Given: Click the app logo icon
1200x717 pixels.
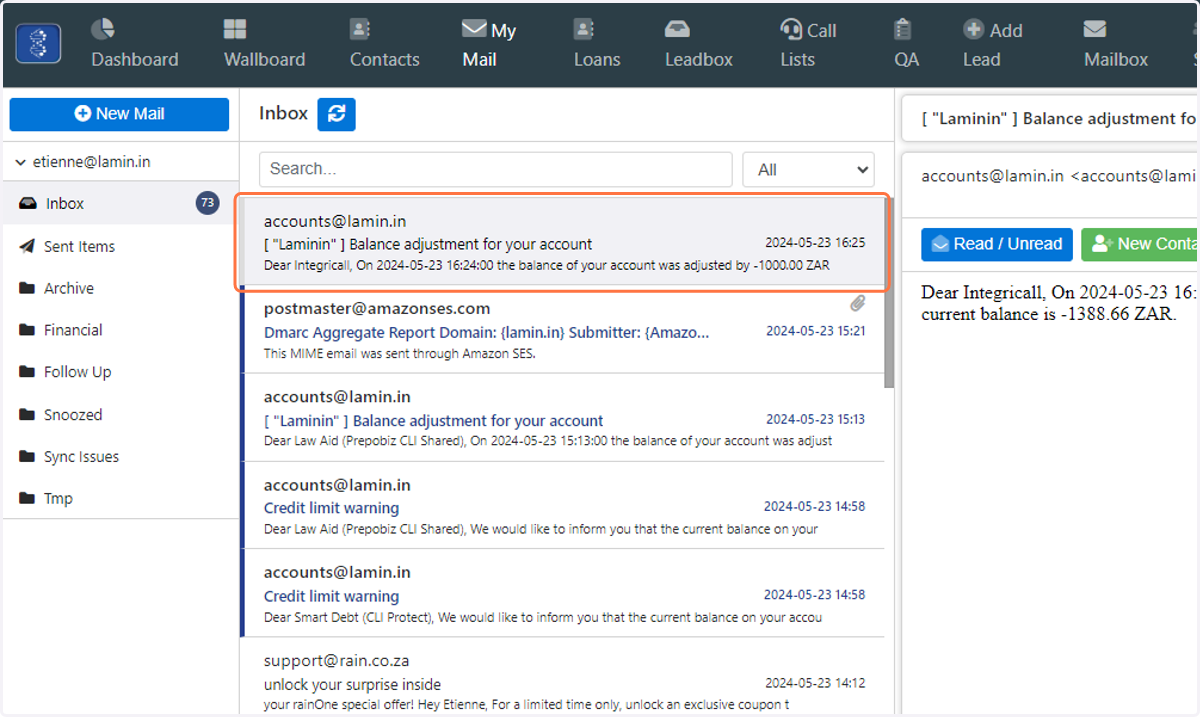Looking at the screenshot, I should (38, 44).
